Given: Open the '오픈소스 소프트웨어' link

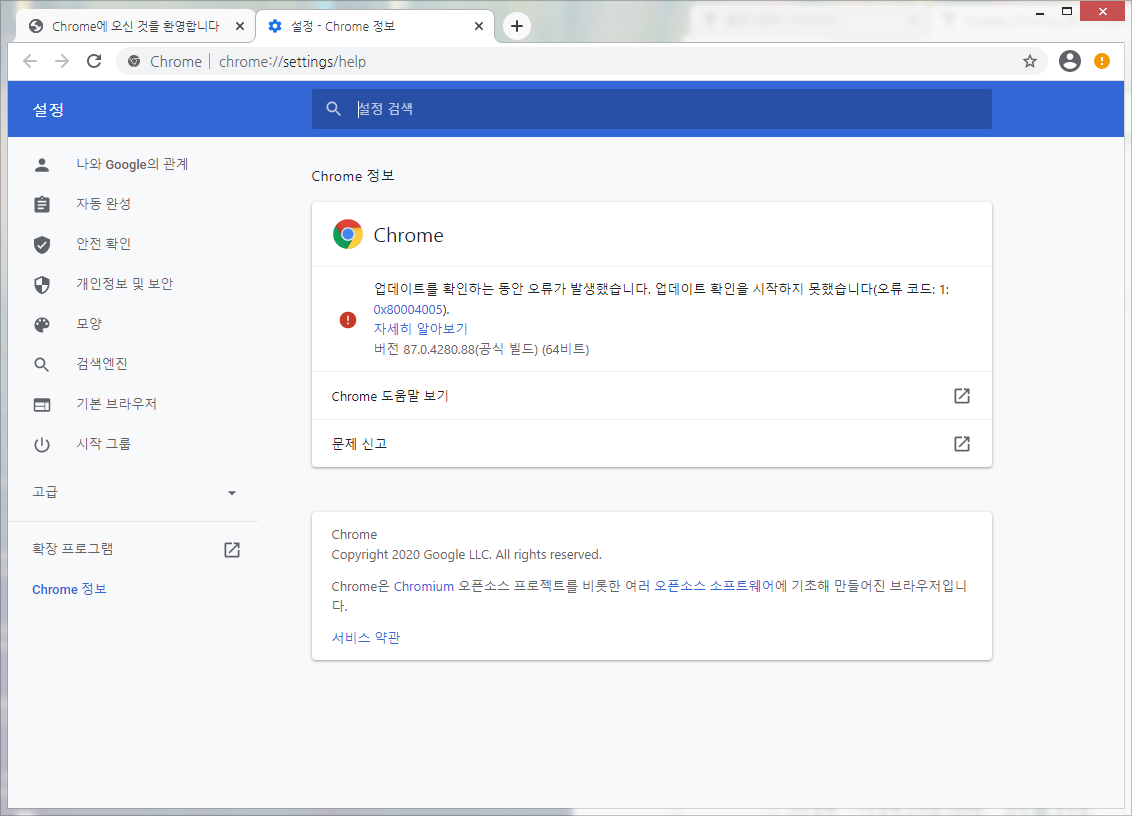Looking at the screenshot, I should pos(714,586).
